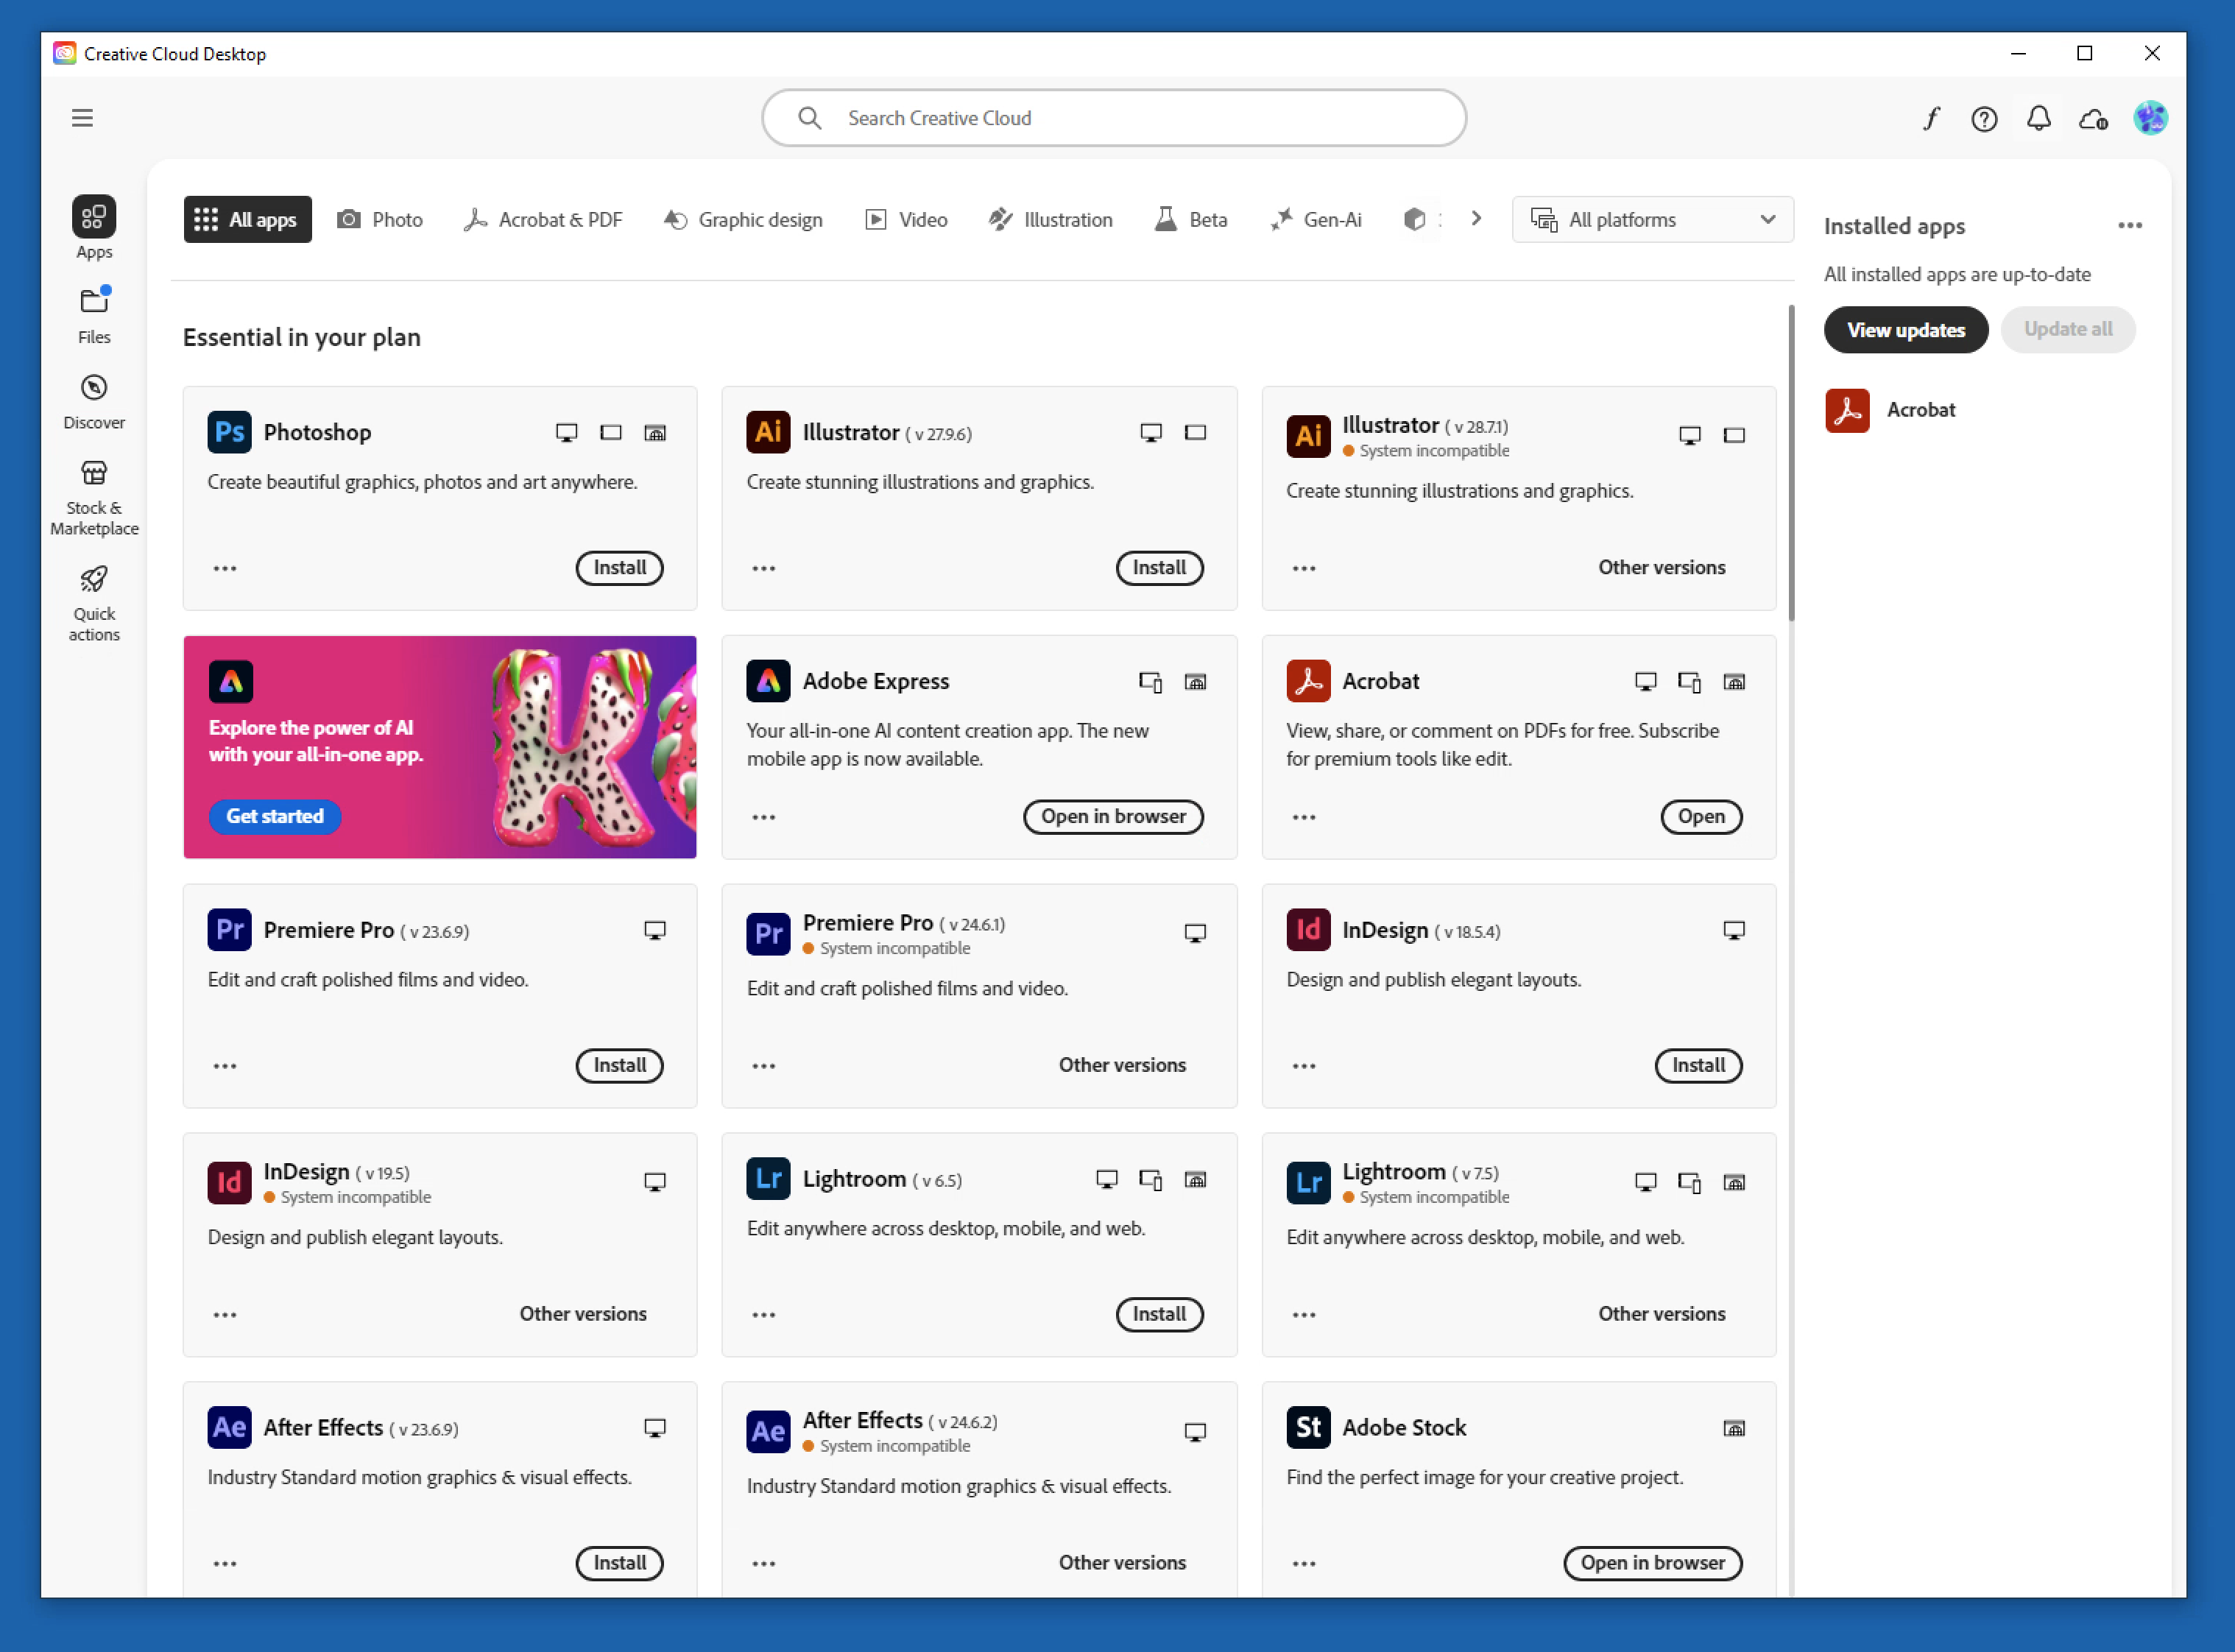This screenshot has width=2235, height=1652.
Task: Open the fonts icon in header
Action: tap(1931, 119)
